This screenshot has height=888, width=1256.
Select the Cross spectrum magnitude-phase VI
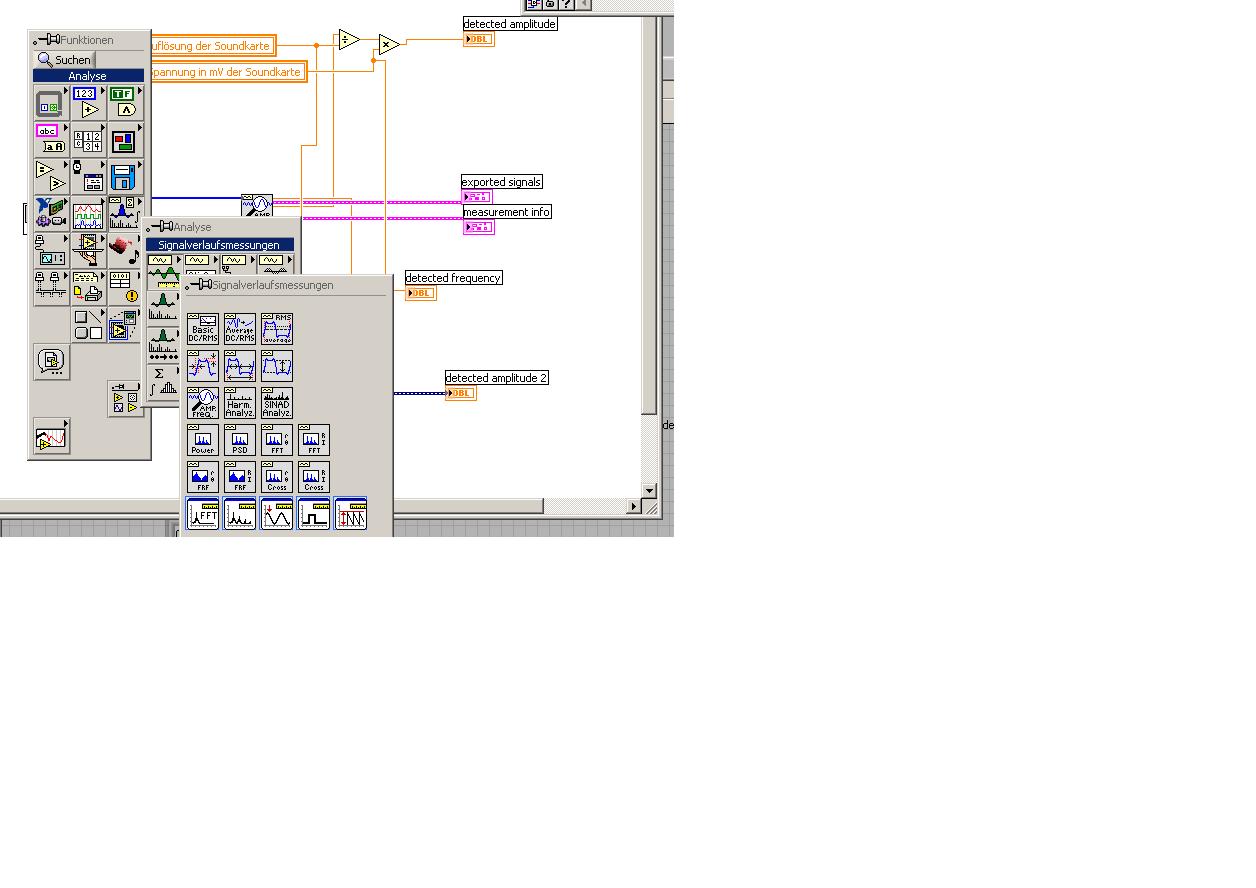(x=277, y=477)
